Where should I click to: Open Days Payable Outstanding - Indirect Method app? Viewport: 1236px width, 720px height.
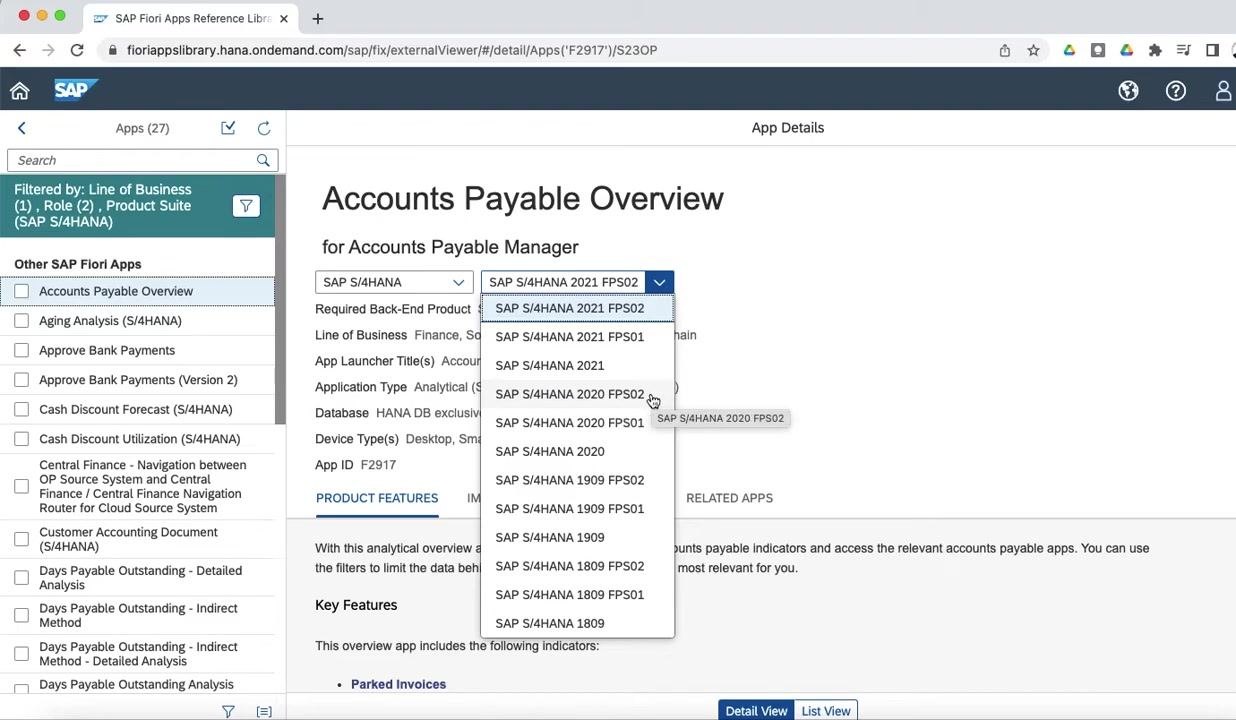click(138, 615)
